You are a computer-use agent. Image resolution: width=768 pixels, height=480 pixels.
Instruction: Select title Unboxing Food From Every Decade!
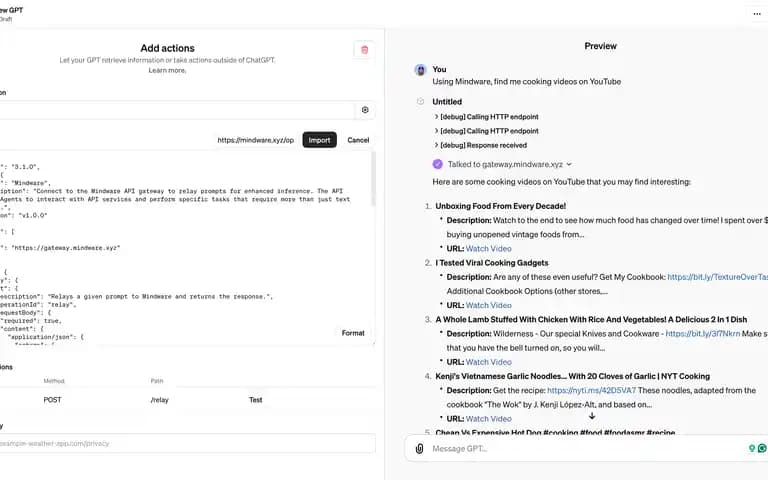tap(501, 206)
